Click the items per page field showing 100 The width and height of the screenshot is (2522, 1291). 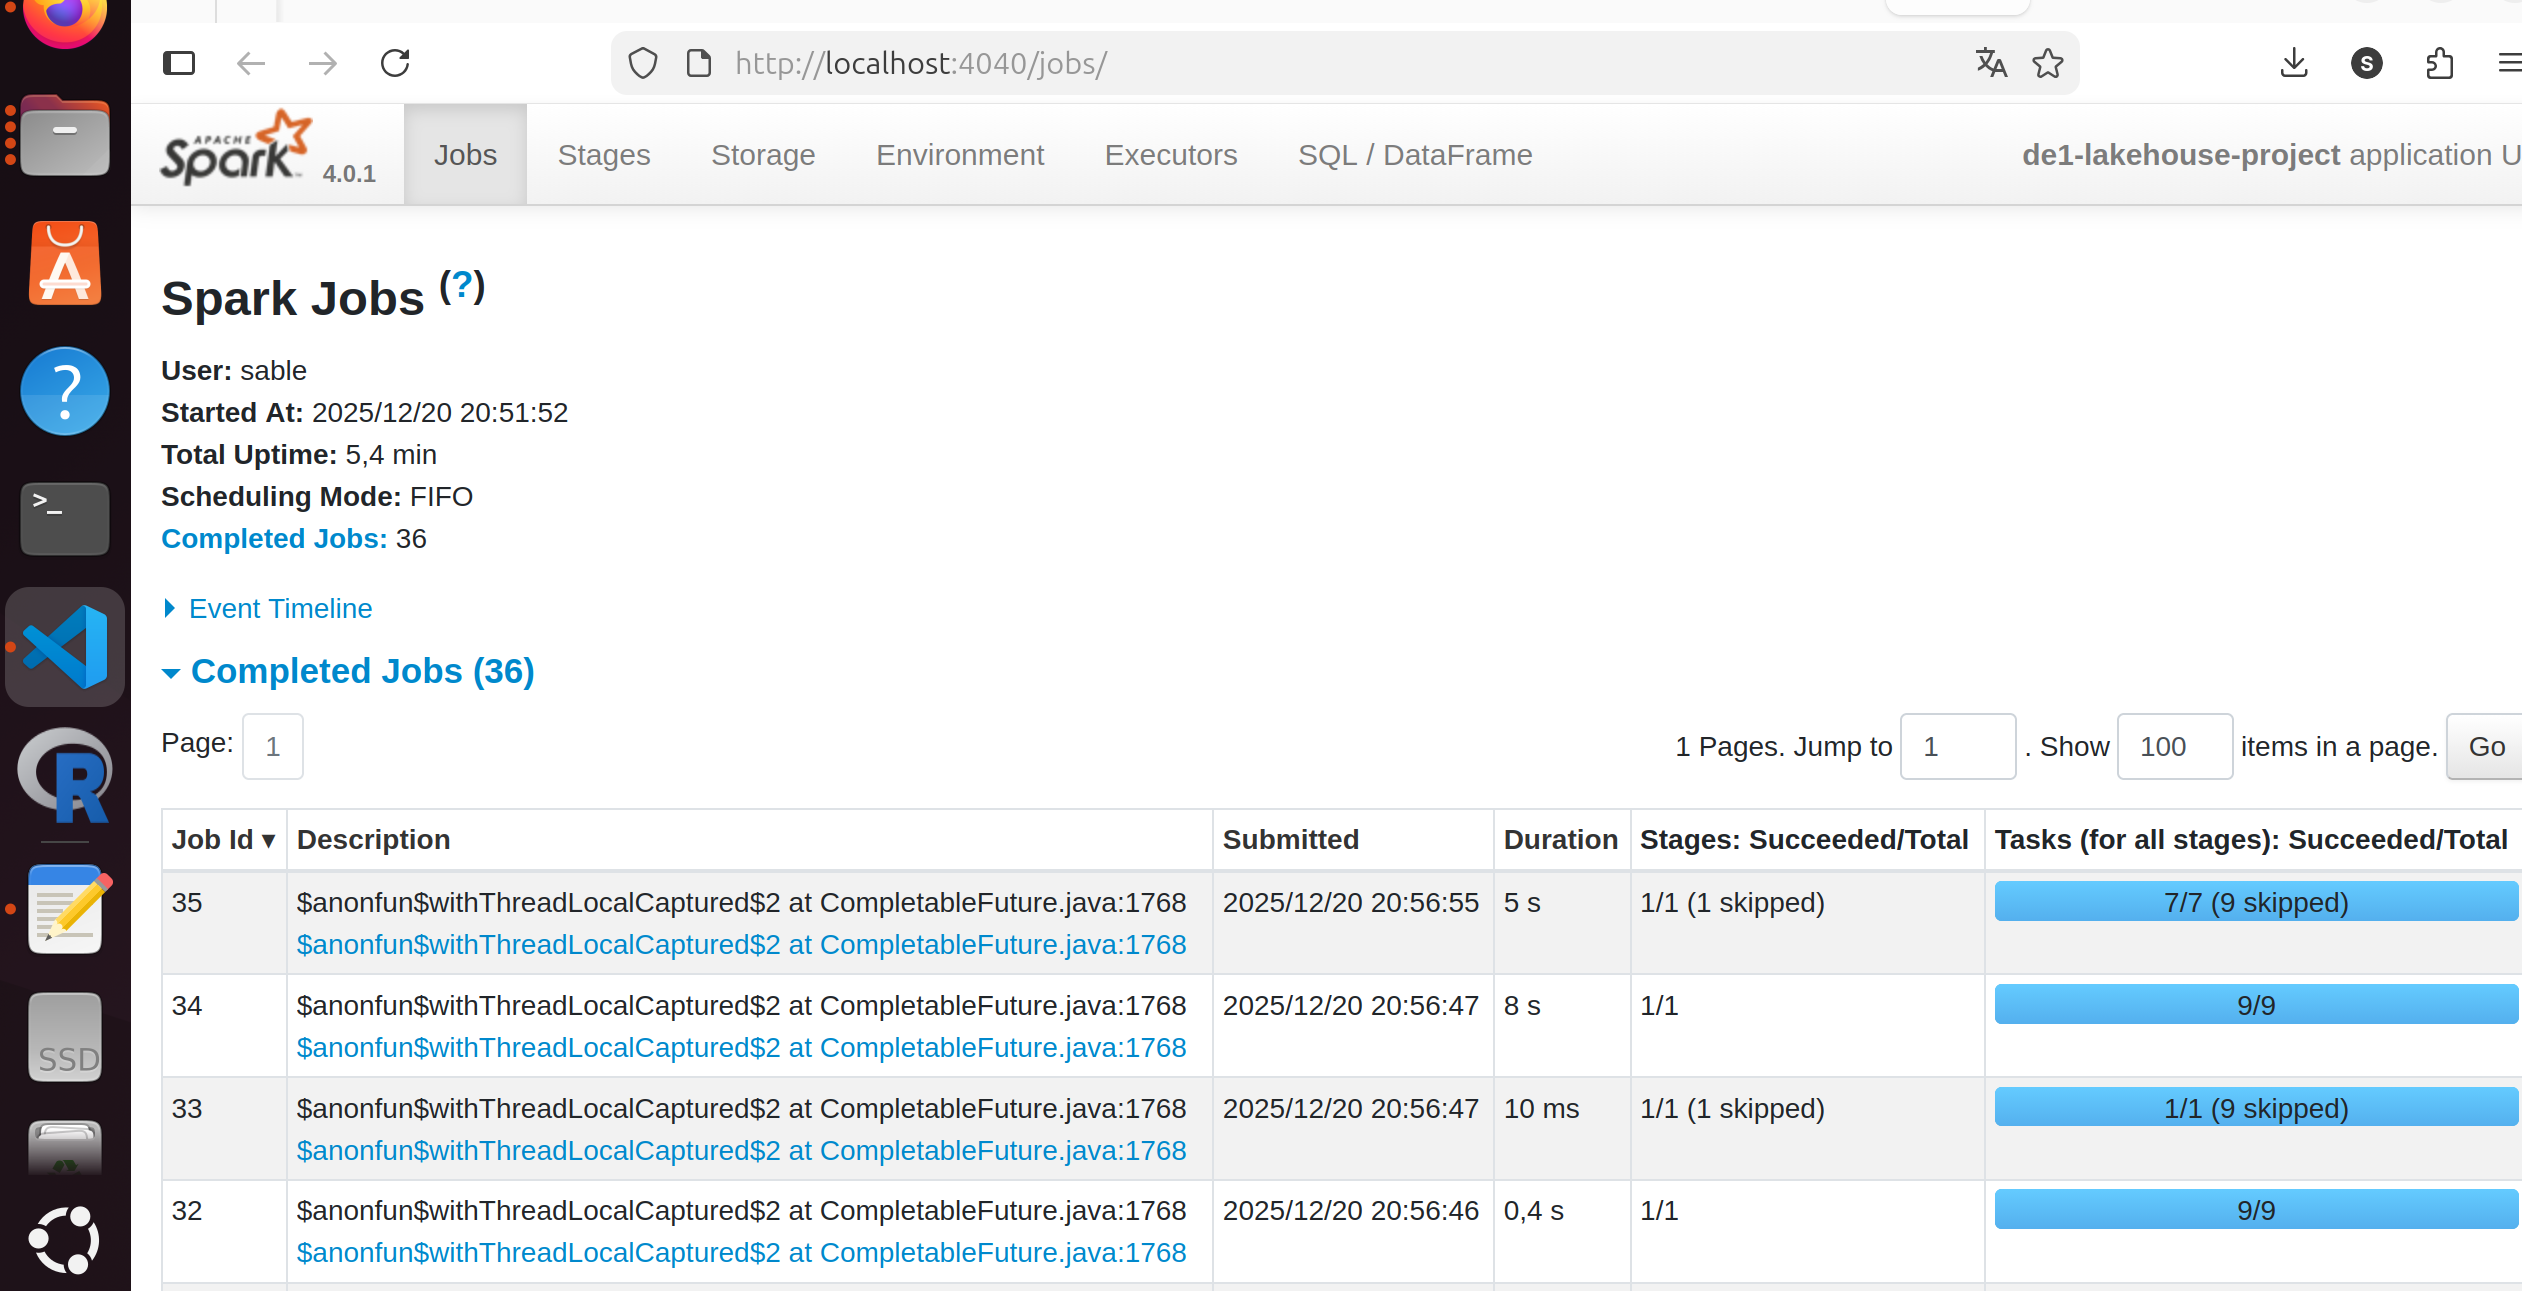pos(2174,747)
